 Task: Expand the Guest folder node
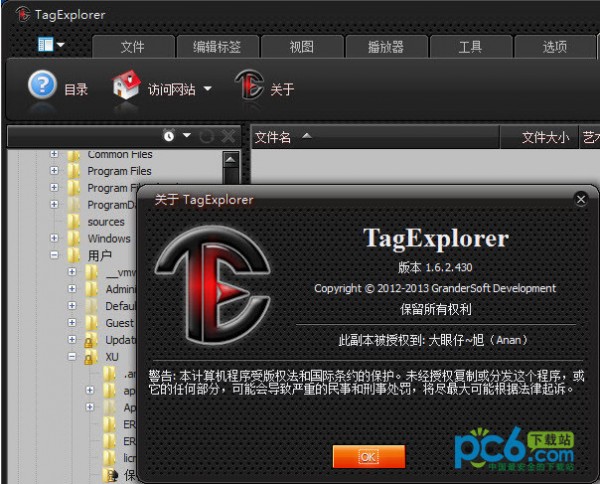[72, 323]
